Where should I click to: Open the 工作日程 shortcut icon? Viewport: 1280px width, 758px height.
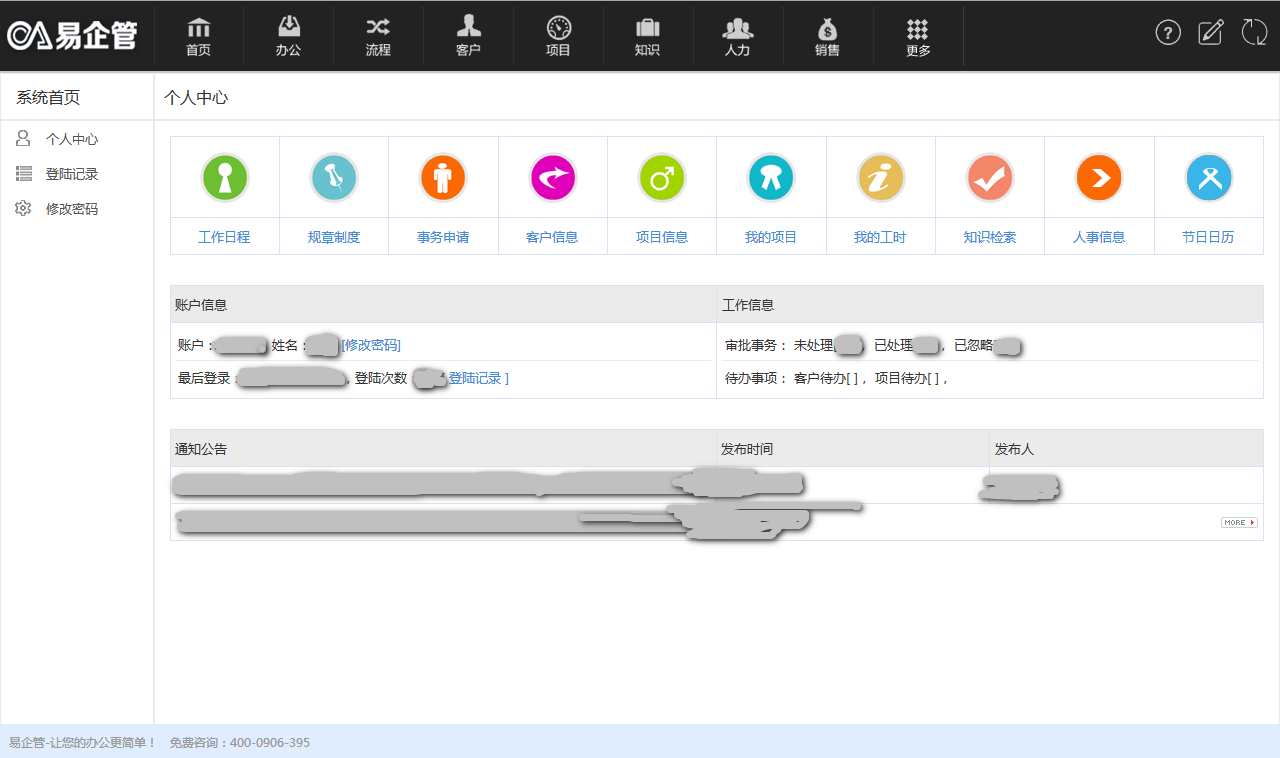(224, 178)
